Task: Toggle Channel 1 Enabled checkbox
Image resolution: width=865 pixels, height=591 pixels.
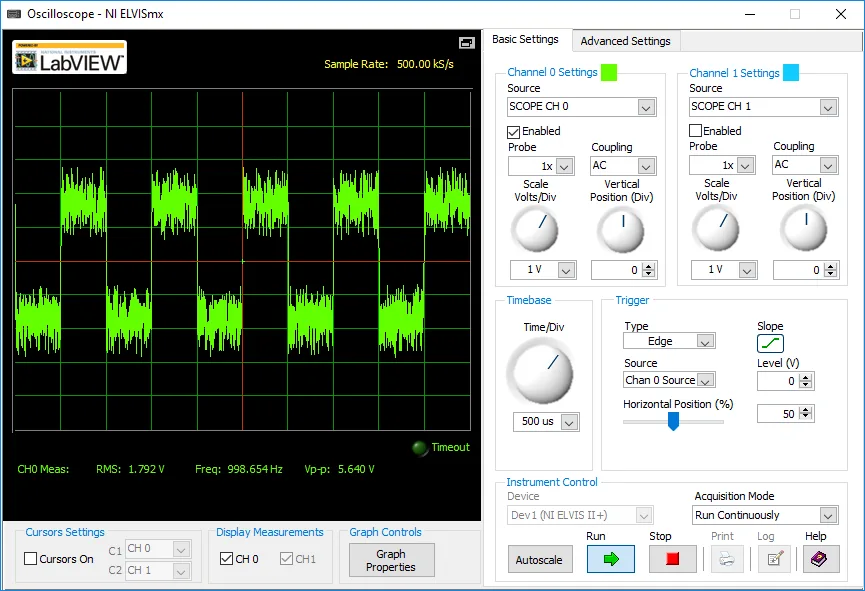Action: pos(696,131)
